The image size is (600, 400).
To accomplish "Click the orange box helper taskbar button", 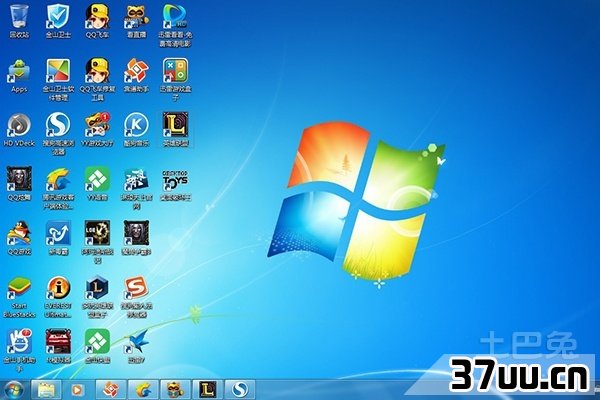I will pos(110,390).
